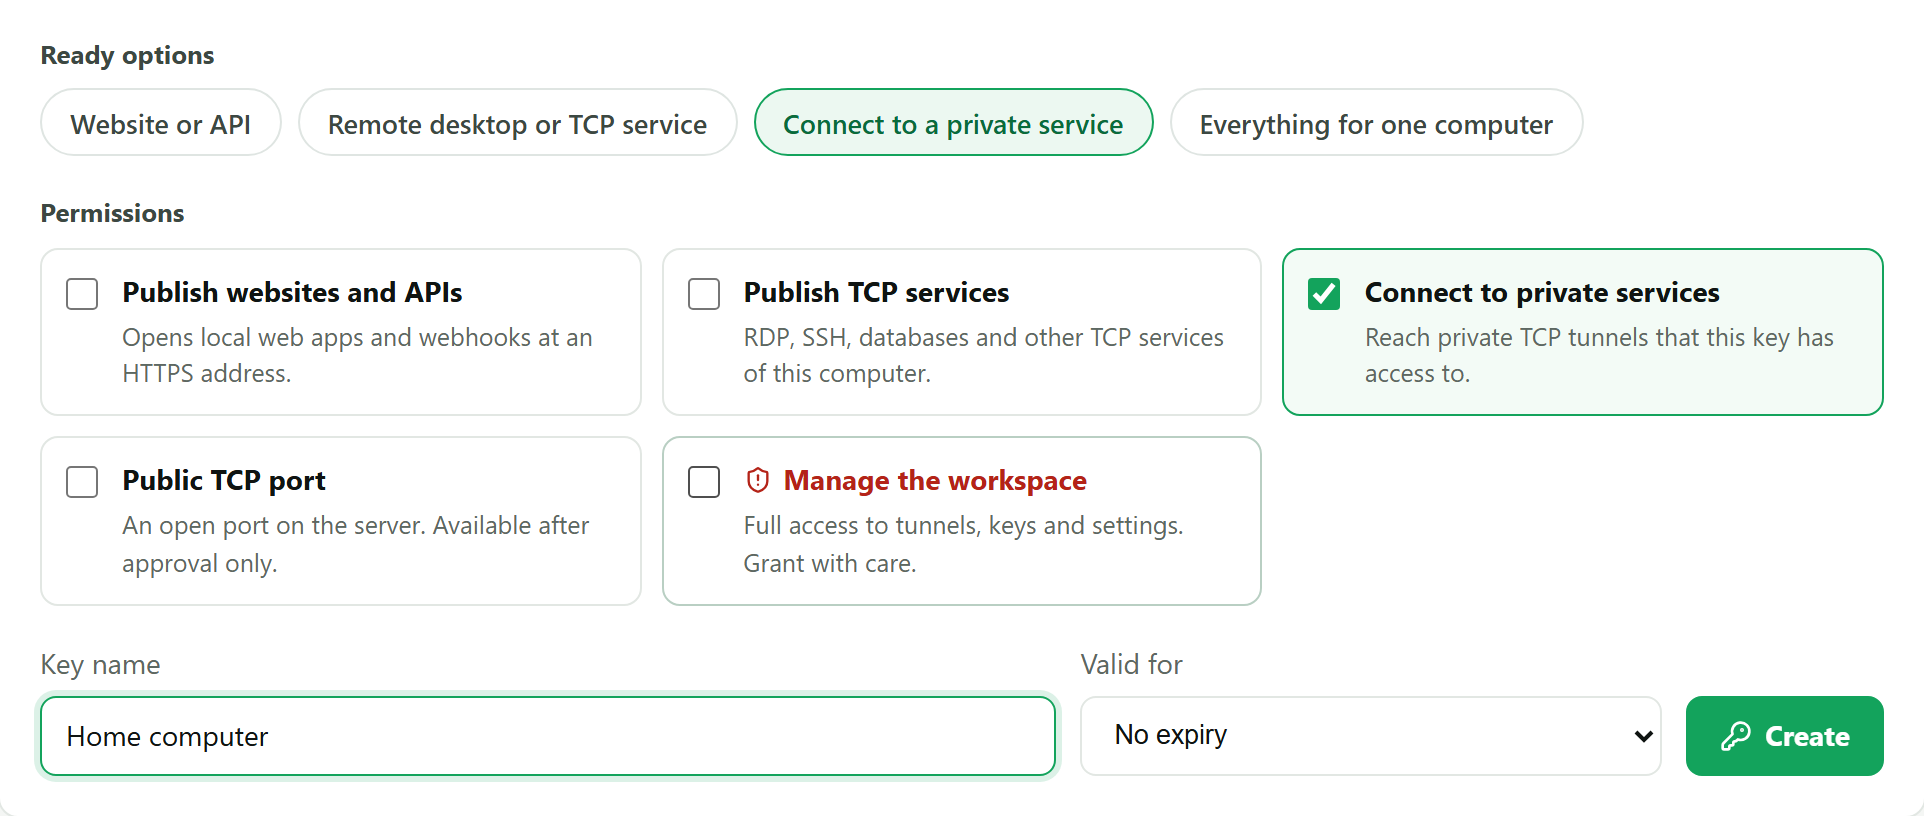The width and height of the screenshot is (1924, 816).
Task: Focus the Key name input field
Action: [548, 736]
